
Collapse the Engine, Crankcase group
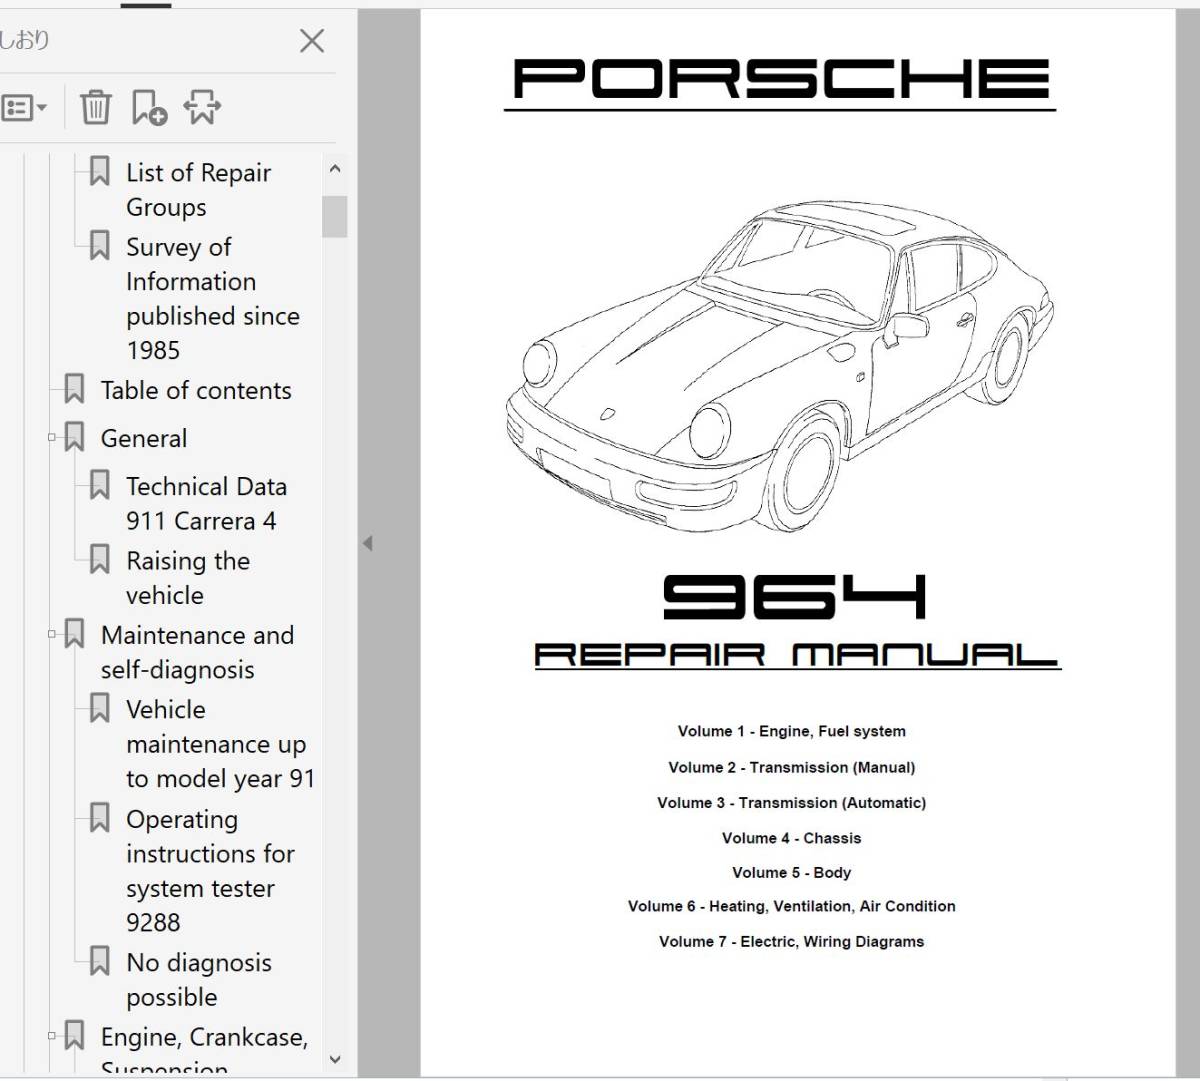pos(52,1036)
